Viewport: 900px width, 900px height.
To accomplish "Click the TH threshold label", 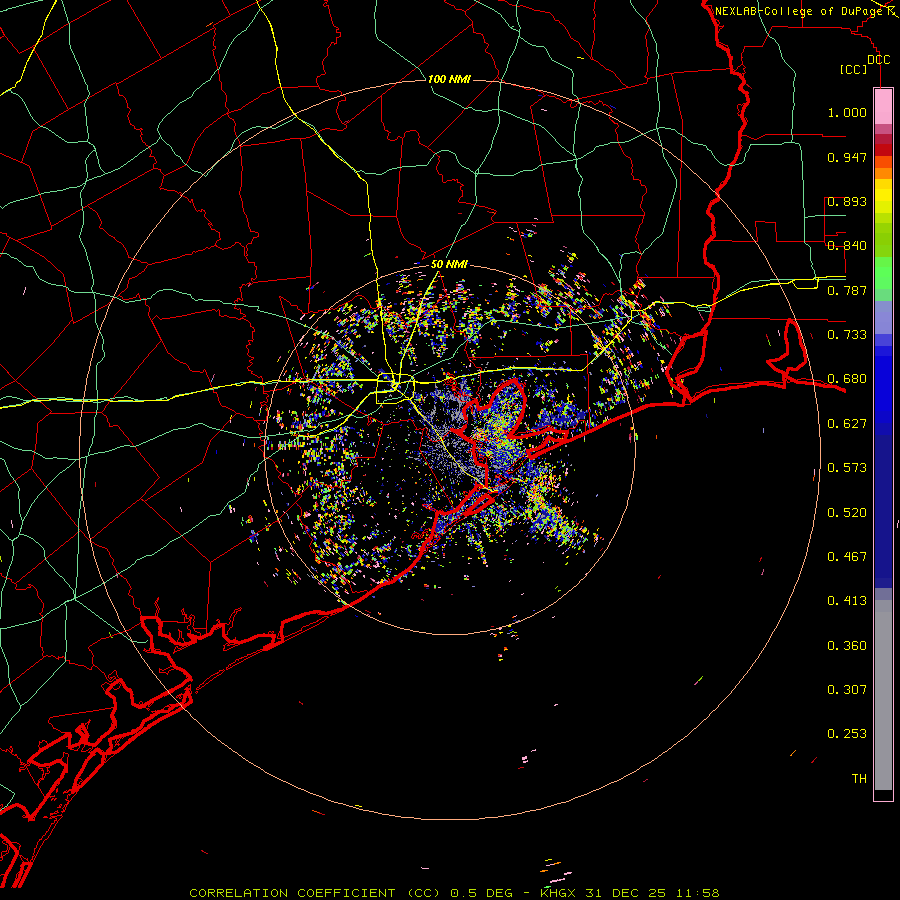I will [x=859, y=779].
